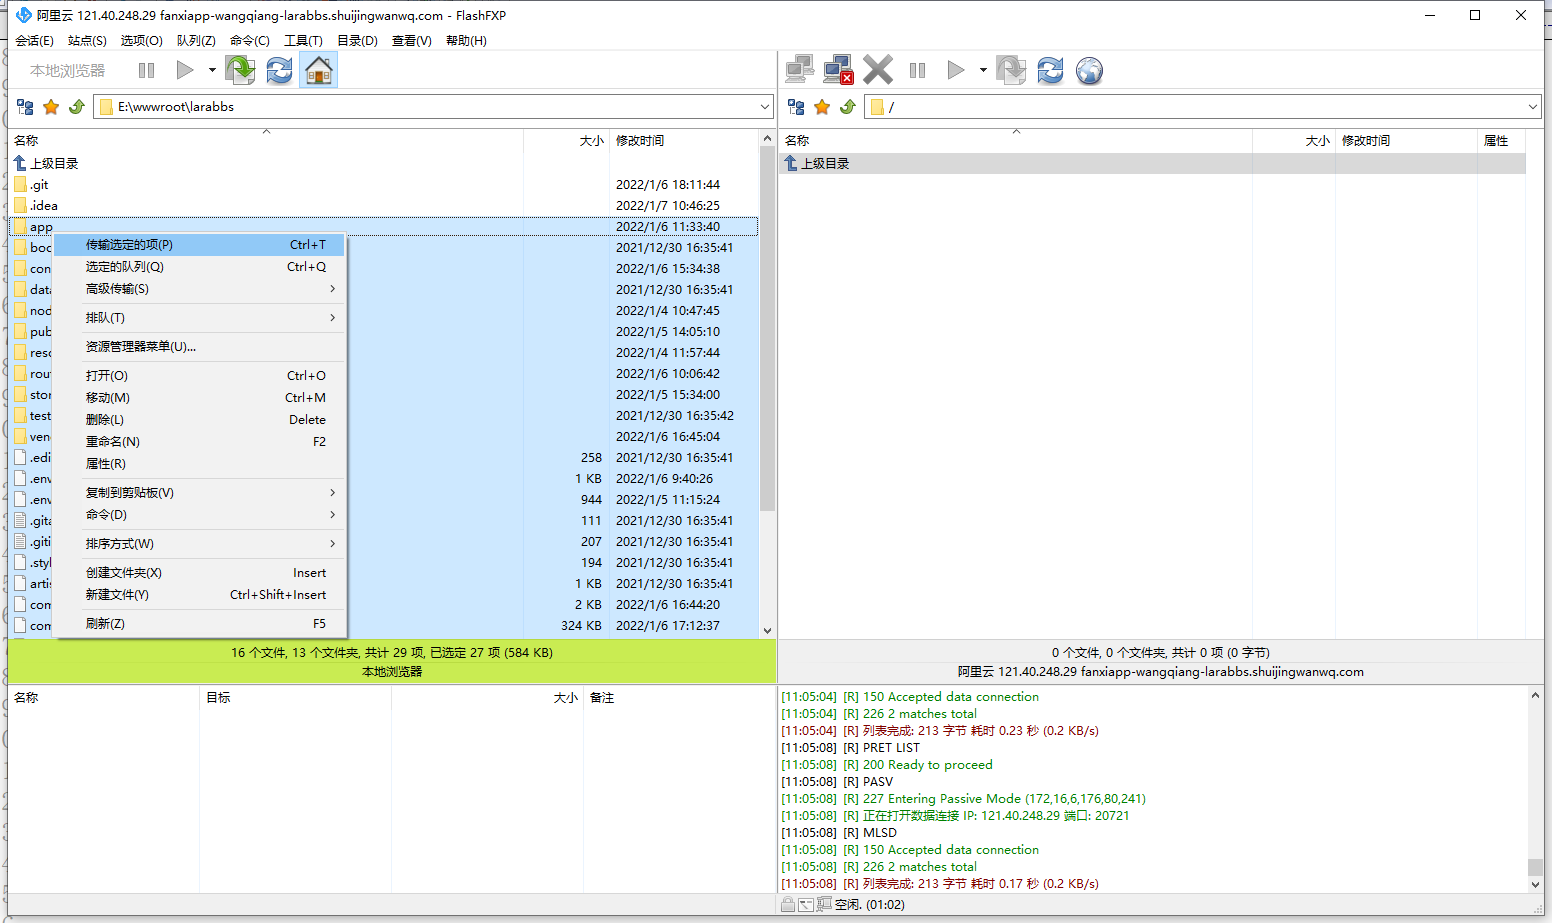Refresh the remote directory listing
This screenshot has height=923, width=1552.
1050,70
